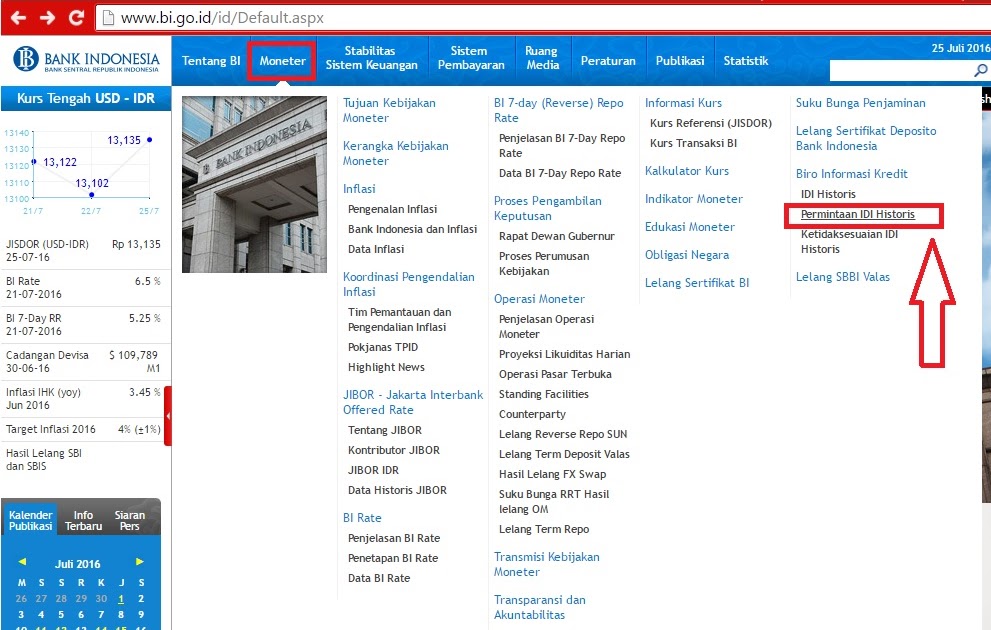Open Obligasi Negara link

tap(687, 255)
